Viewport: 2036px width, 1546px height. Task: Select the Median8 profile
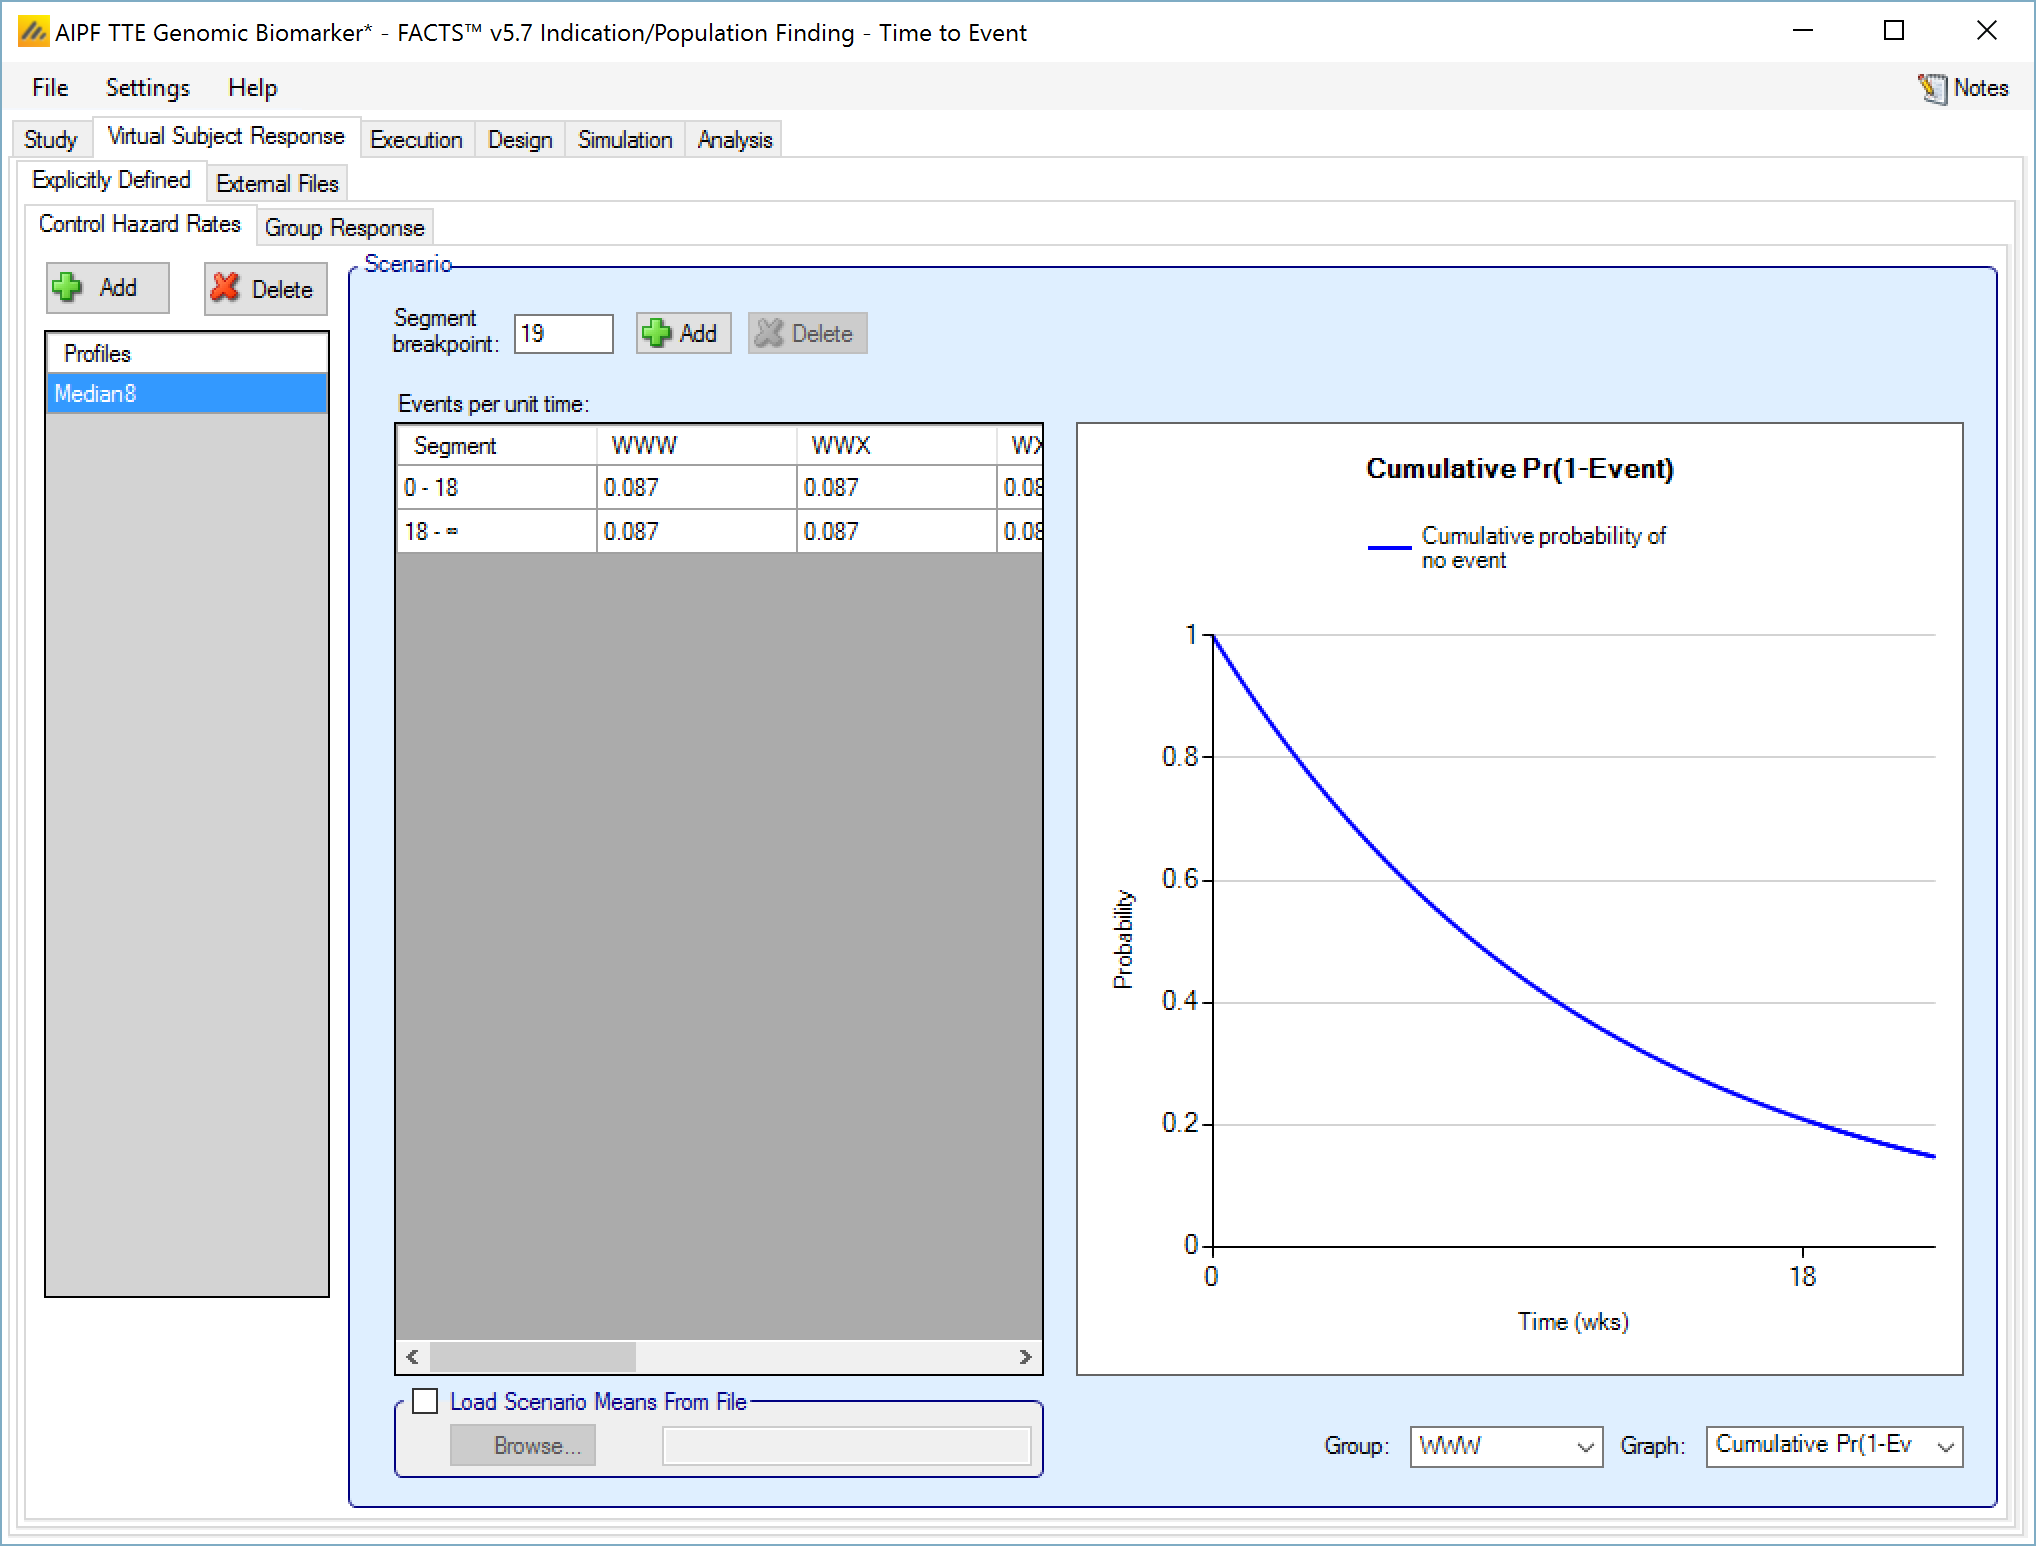tap(187, 393)
